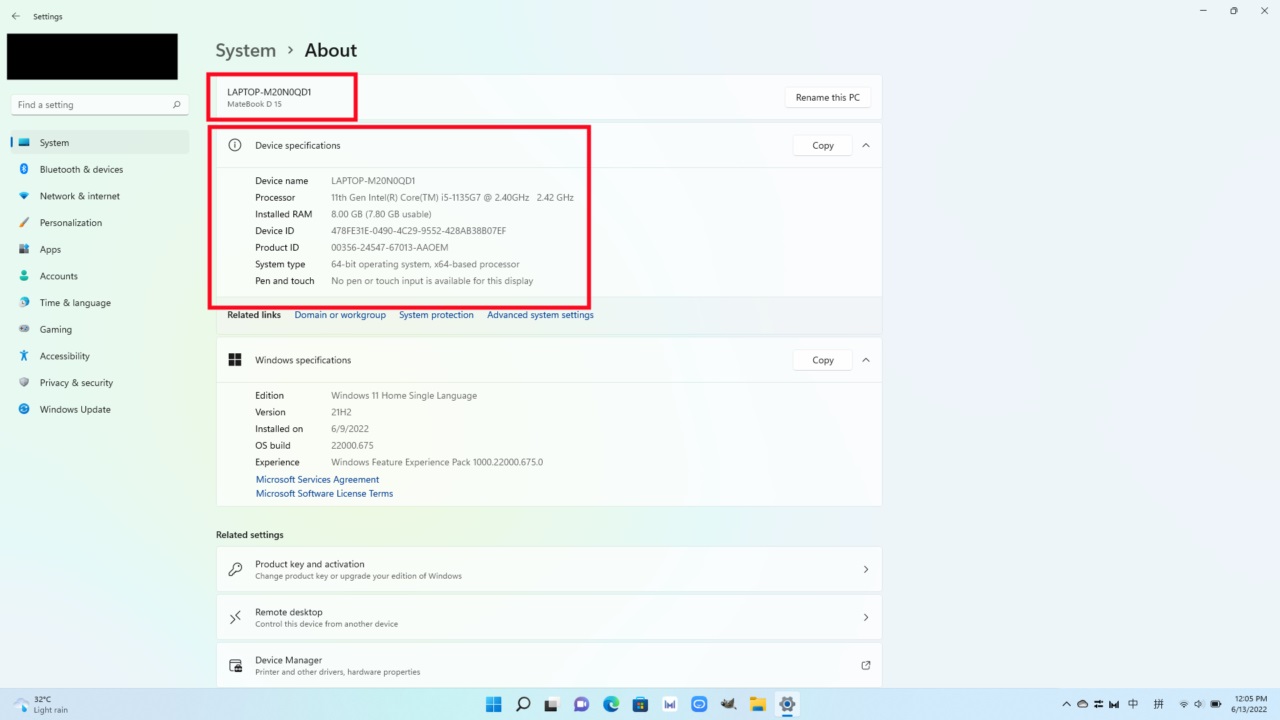Image resolution: width=1280 pixels, height=720 pixels.
Task: Open Gaming settings
Action: [x=99, y=329]
